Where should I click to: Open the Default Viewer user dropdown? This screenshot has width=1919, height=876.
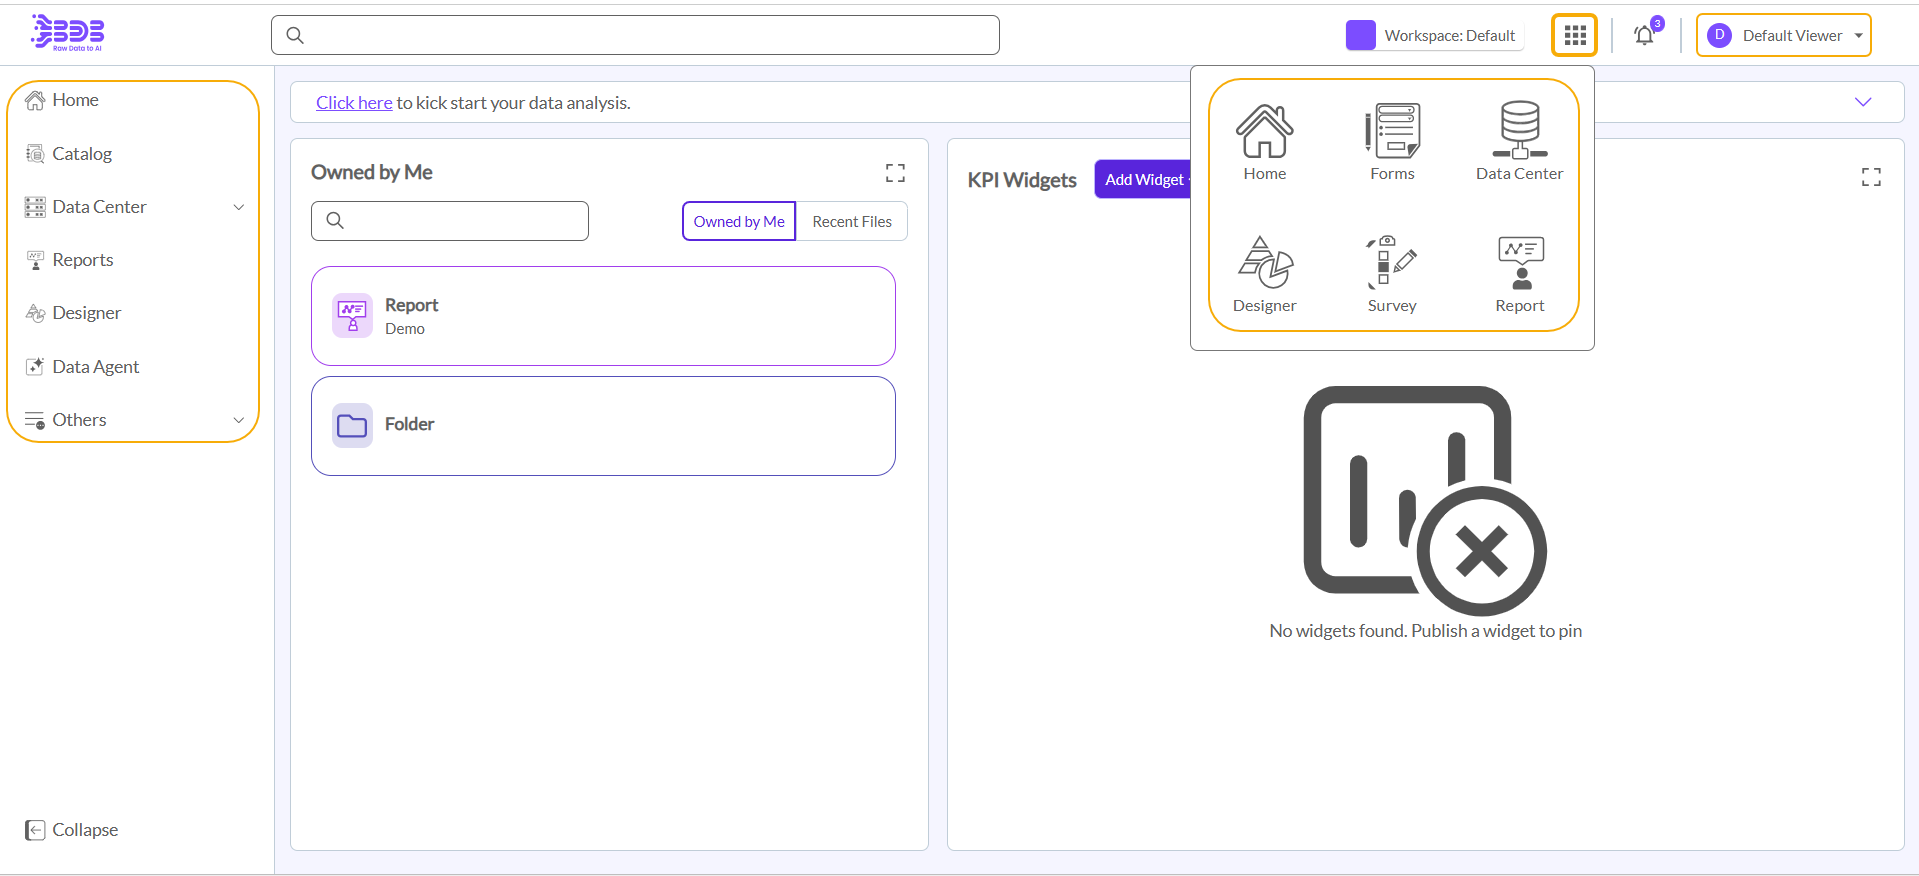(1783, 36)
